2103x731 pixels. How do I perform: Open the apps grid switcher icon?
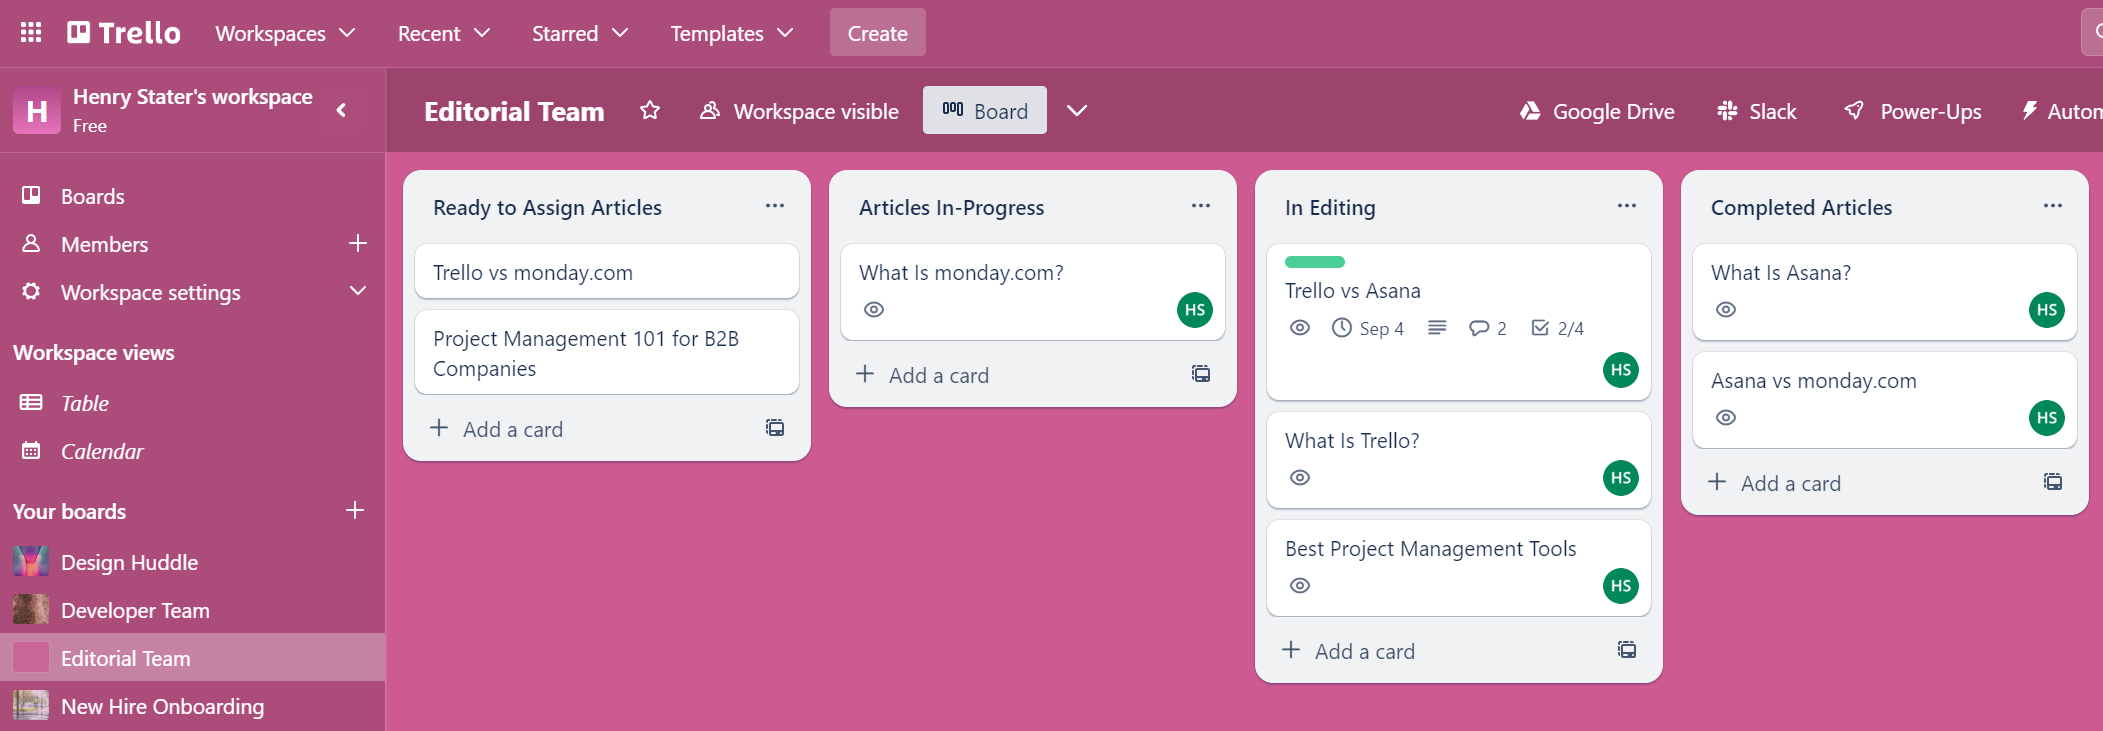31,33
